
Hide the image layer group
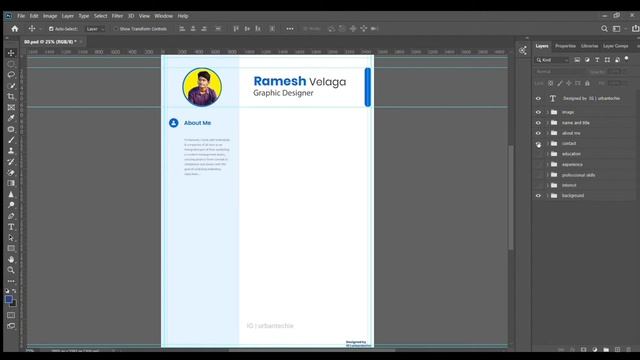pyautogui.click(x=538, y=112)
